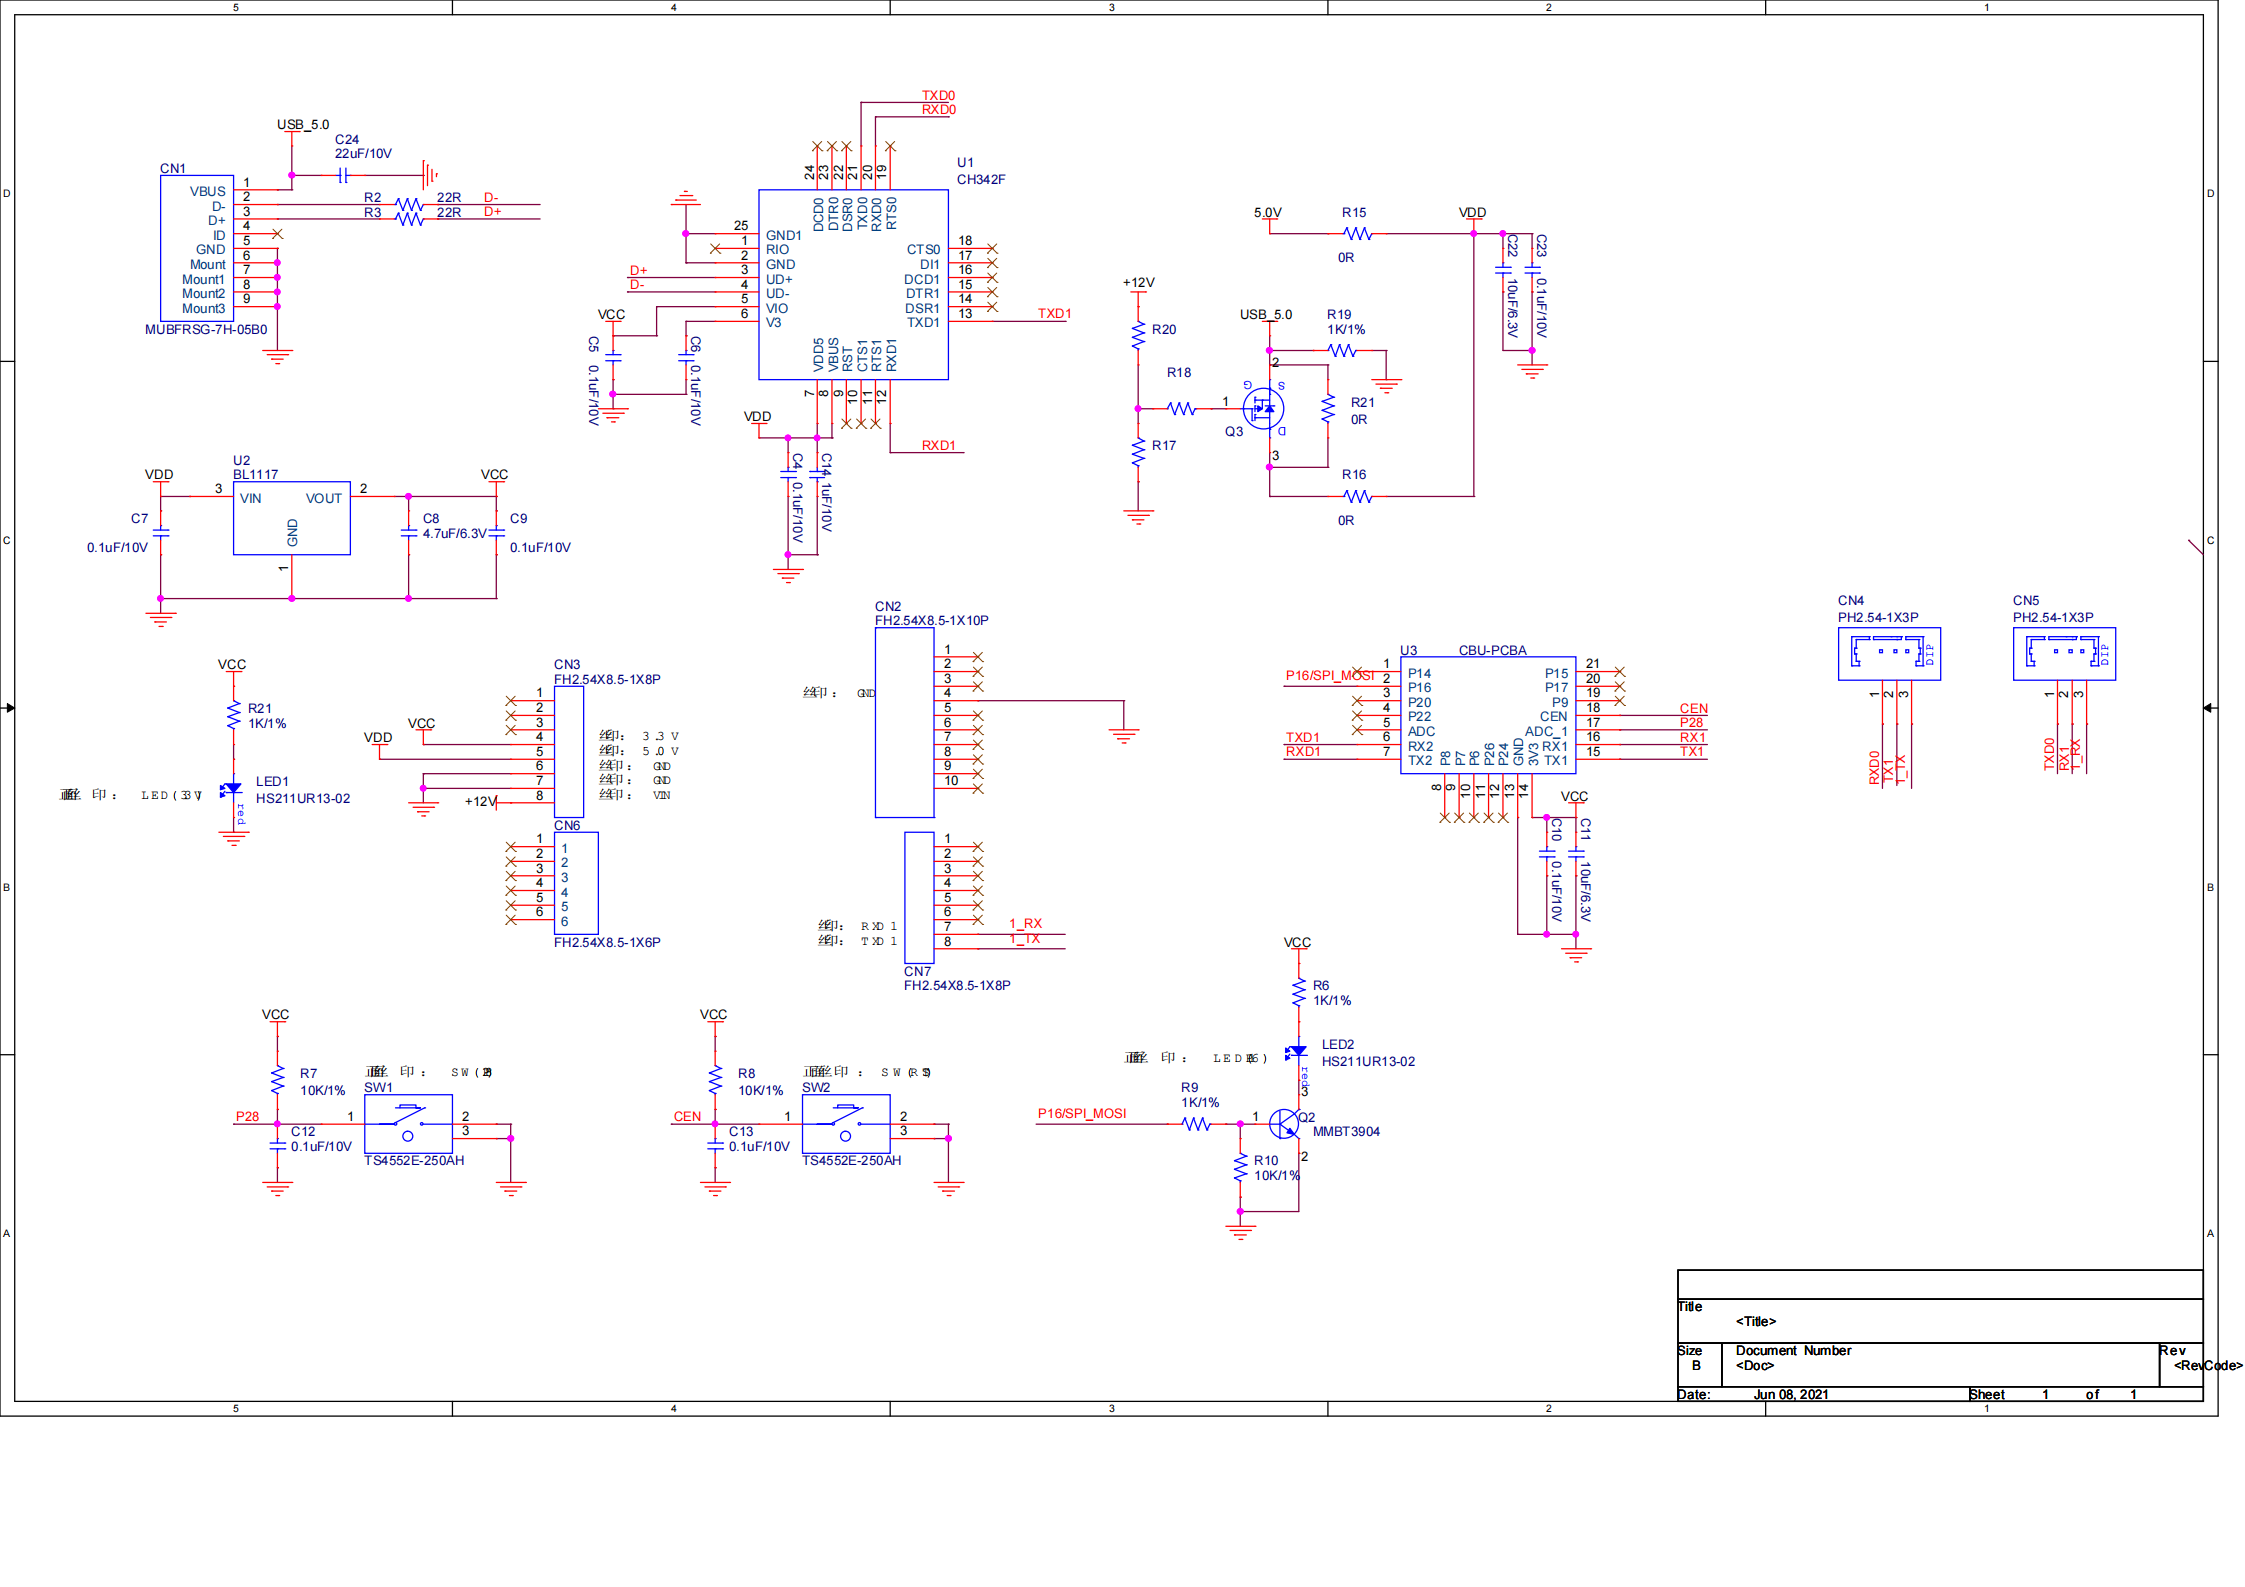Click the FH2.54X8.5-1X10P footprint label

[x=931, y=621]
